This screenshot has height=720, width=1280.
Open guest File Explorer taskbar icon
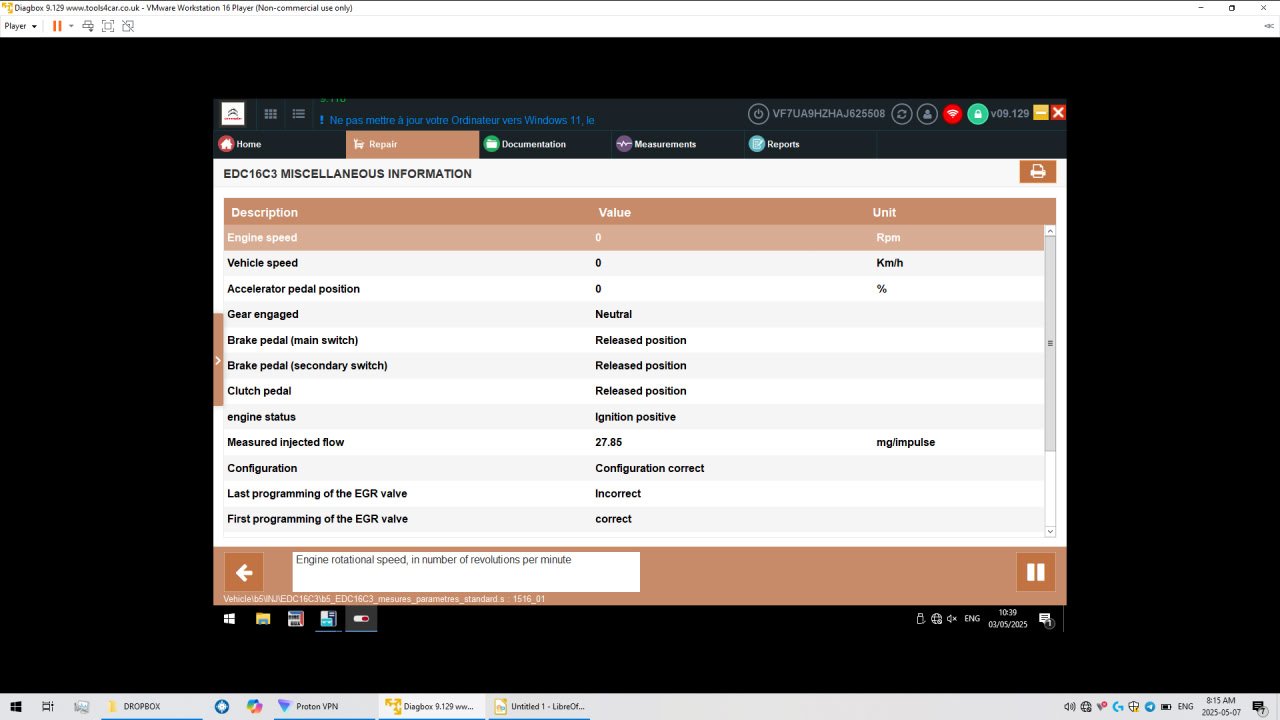click(263, 619)
